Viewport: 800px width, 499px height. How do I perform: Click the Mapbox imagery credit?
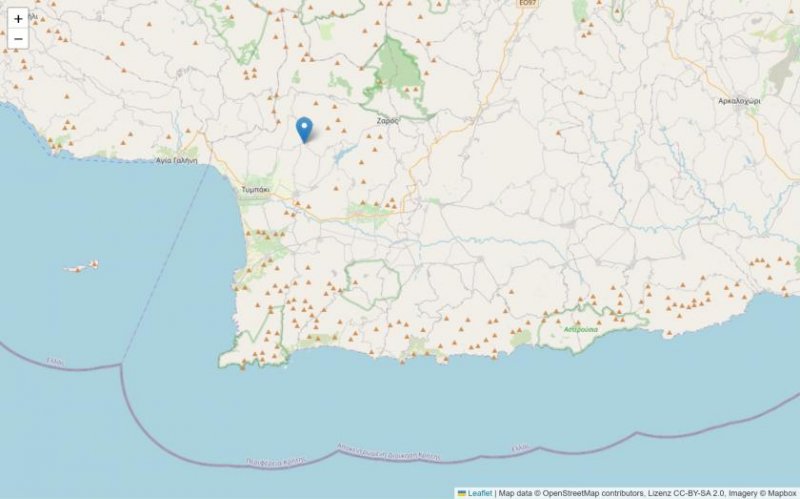tap(783, 493)
